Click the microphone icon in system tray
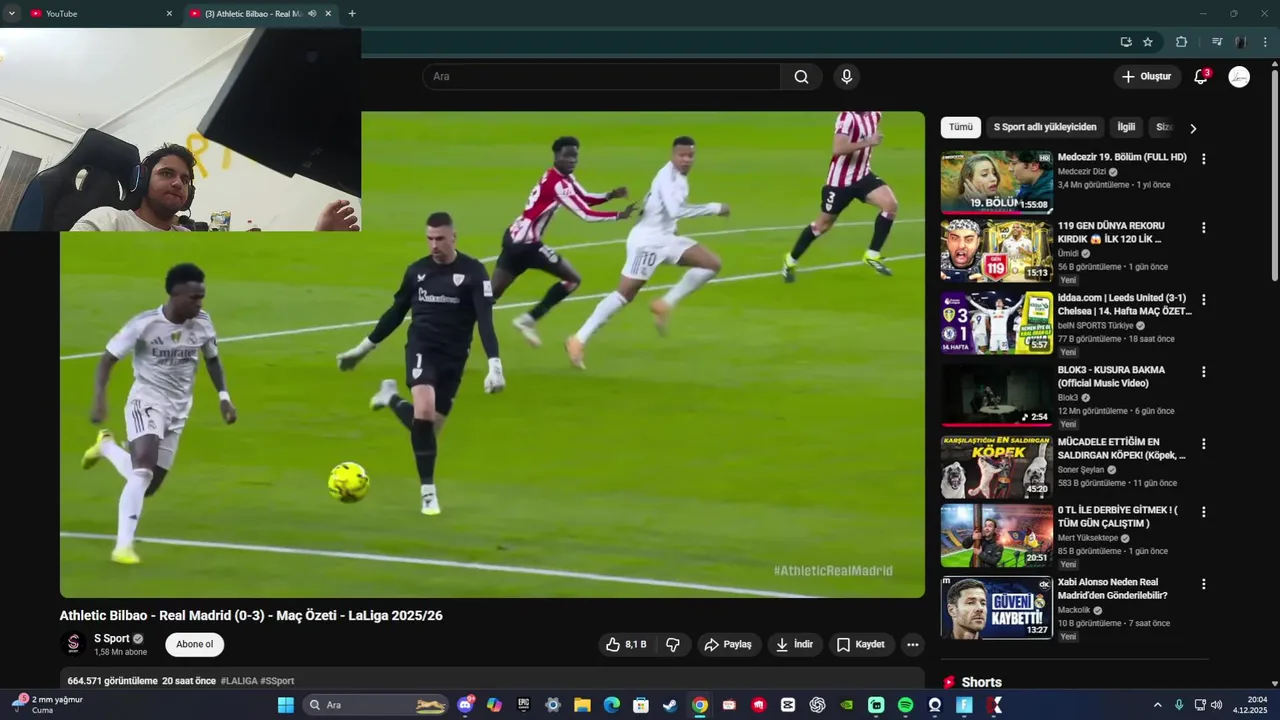This screenshot has height=720, width=1280. [1179, 705]
